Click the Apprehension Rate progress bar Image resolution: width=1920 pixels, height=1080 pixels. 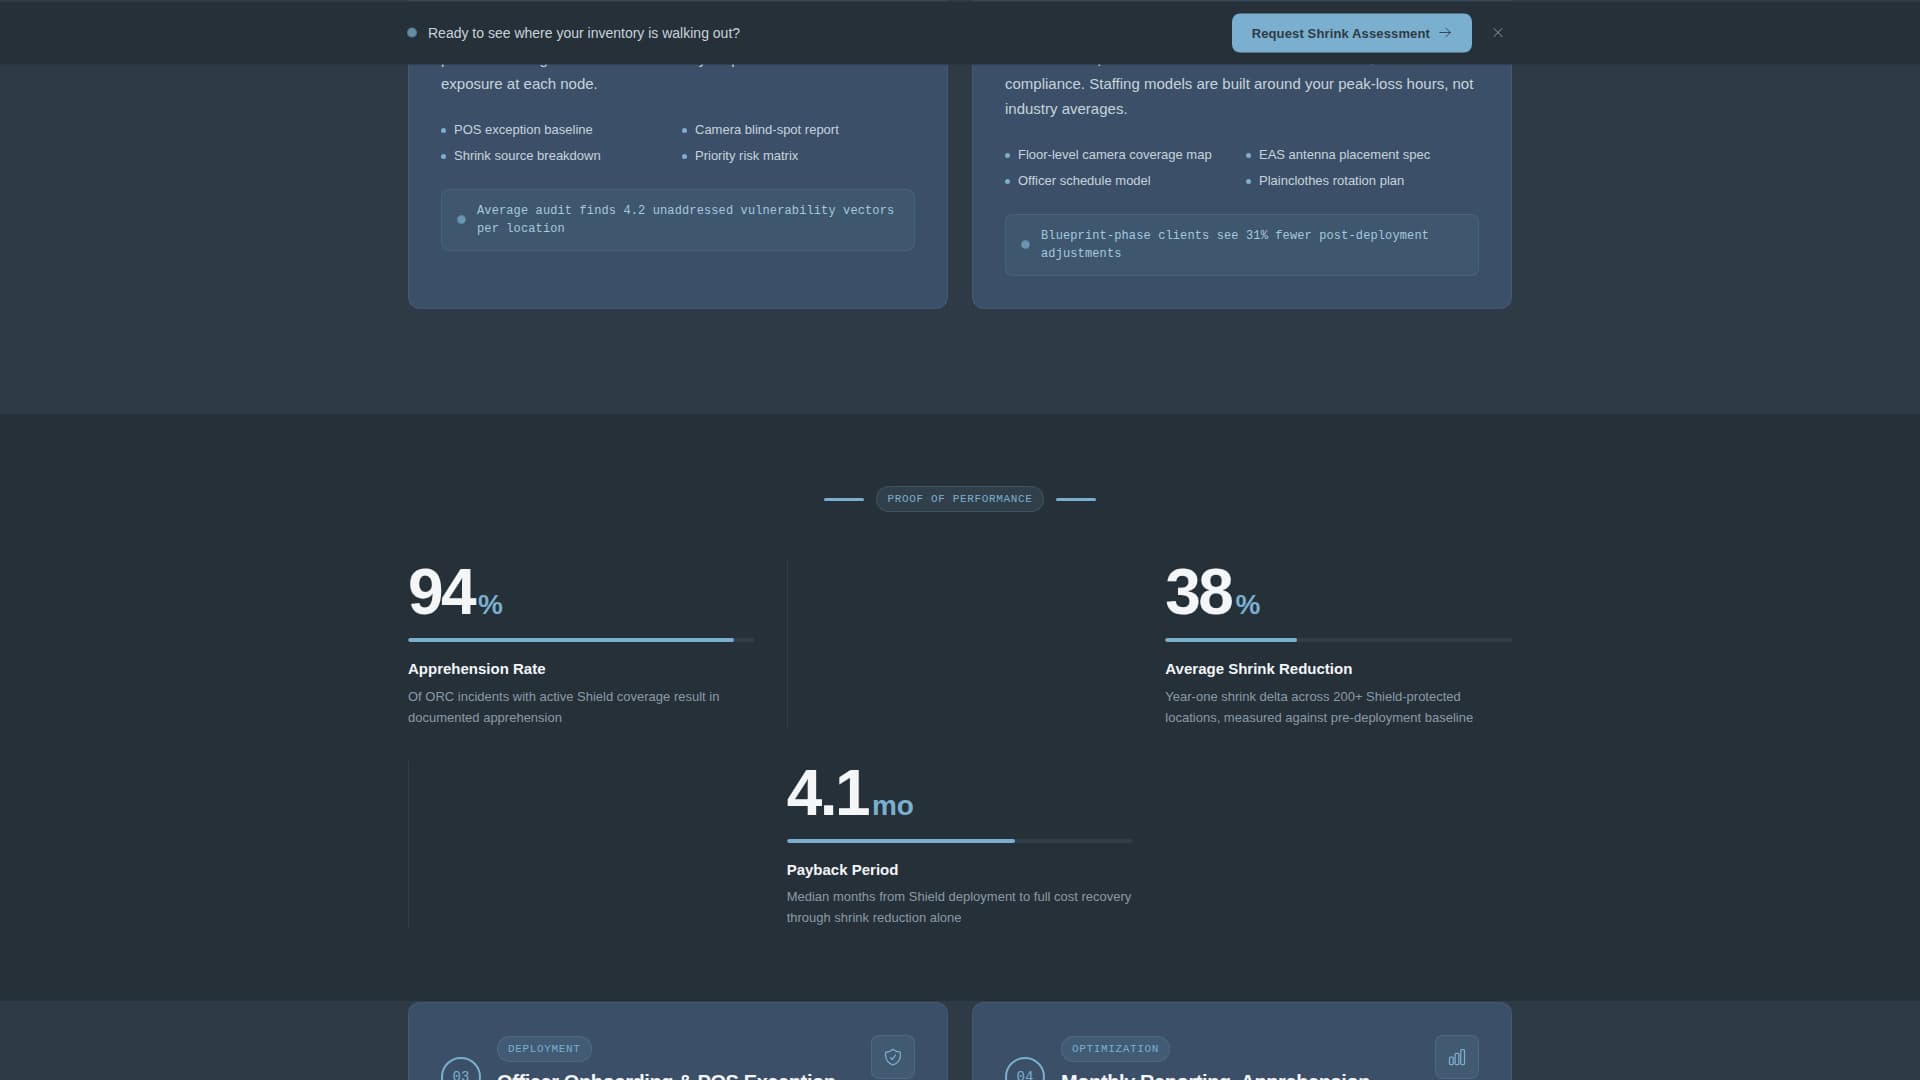[x=580, y=640]
